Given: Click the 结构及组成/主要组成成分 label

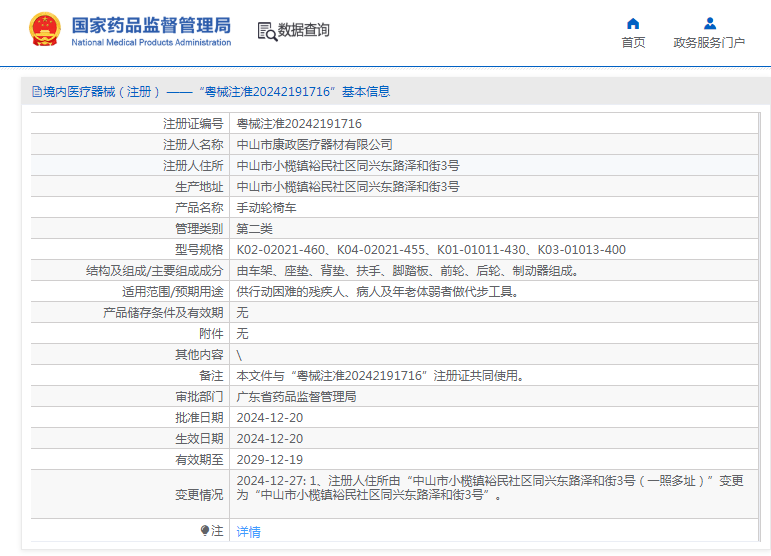Looking at the screenshot, I should tap(154, 271).
